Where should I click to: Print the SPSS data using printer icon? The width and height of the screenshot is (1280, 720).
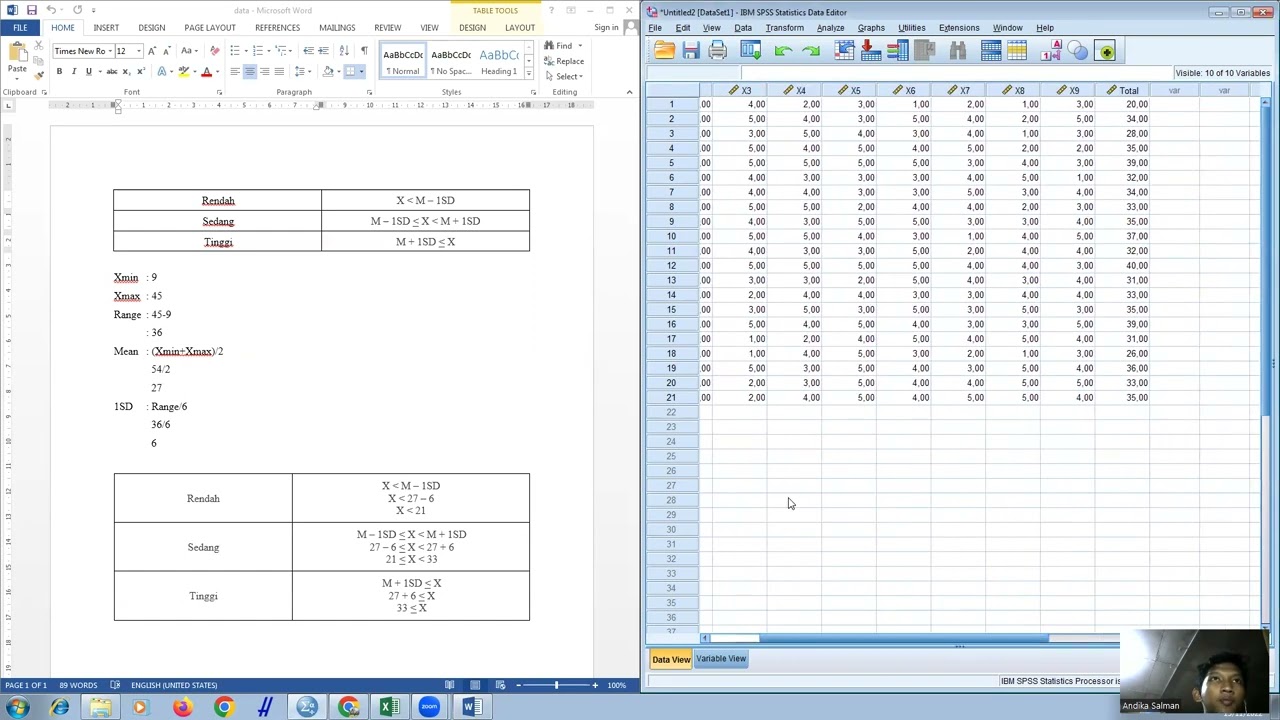click(x=717, y=51)
